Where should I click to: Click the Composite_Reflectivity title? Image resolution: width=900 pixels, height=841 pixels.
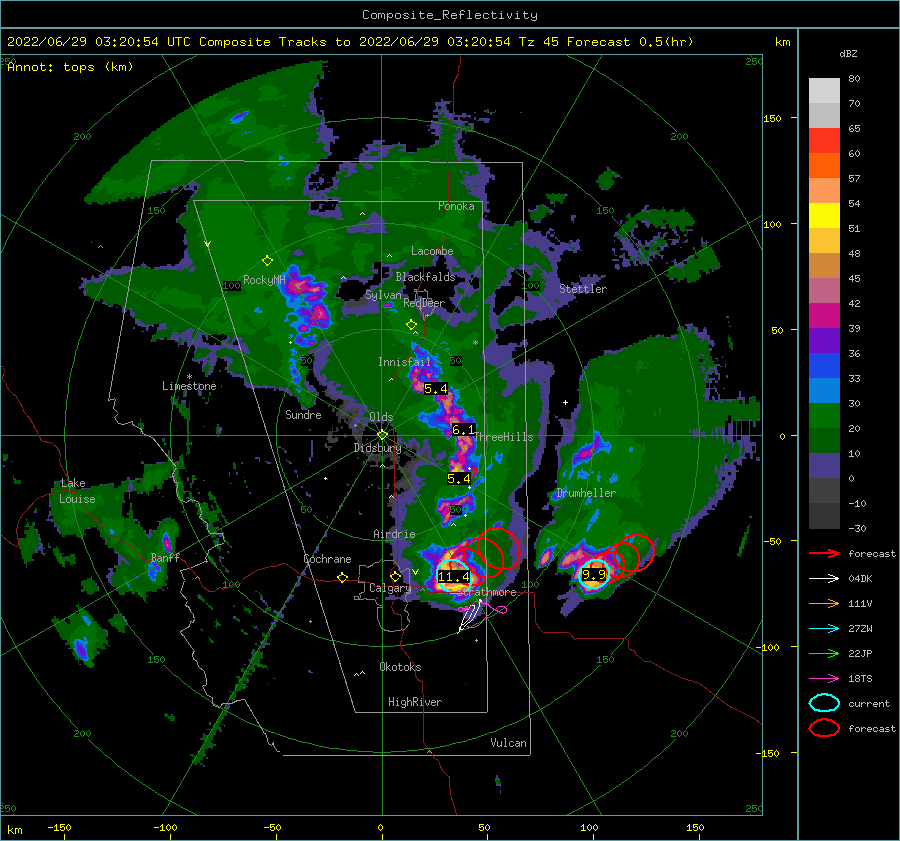click(x=450, y=15)
